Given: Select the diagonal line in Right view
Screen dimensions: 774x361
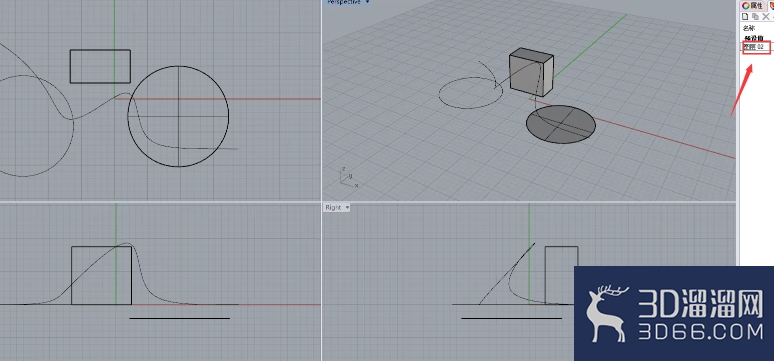Looking at the screenshot, I should (507, 274).
